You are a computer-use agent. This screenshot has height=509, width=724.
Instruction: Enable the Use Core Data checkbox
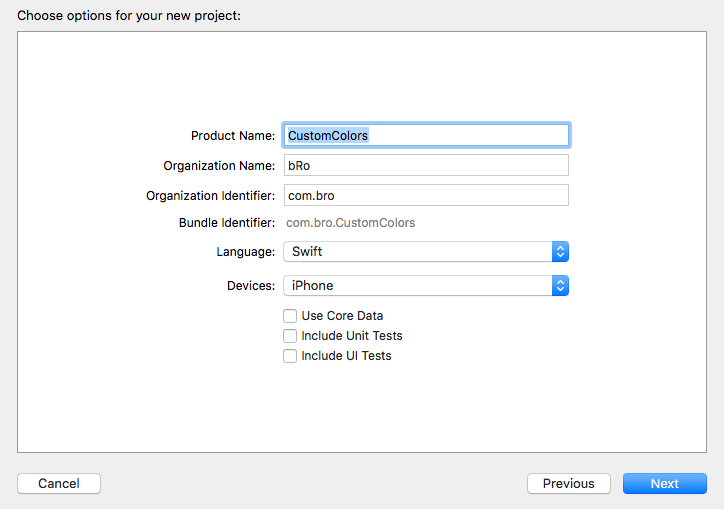[290, 316]
